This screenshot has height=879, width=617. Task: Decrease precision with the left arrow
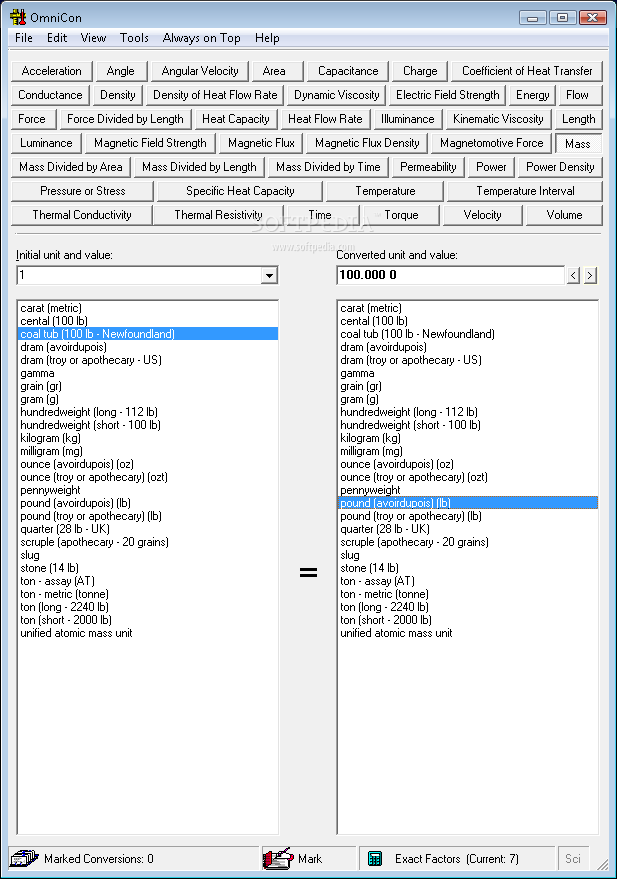(573, 275)
